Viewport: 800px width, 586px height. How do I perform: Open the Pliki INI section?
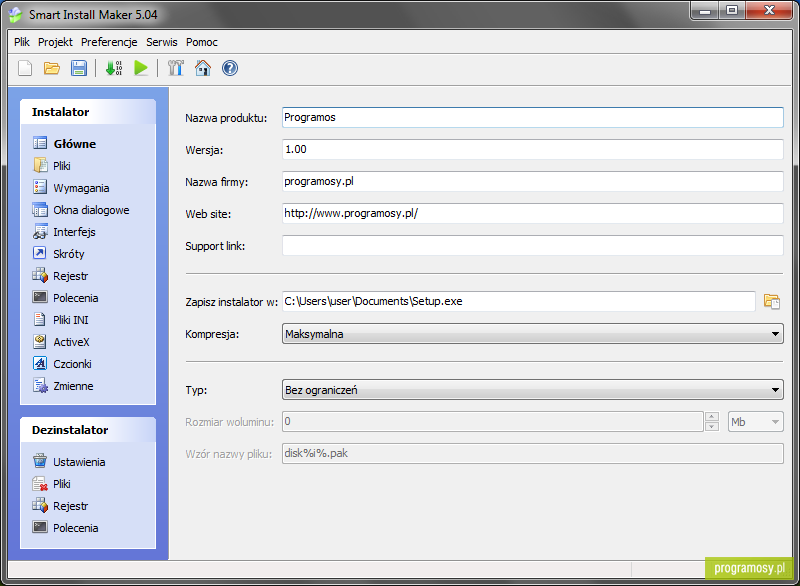[x=61, y=320]
